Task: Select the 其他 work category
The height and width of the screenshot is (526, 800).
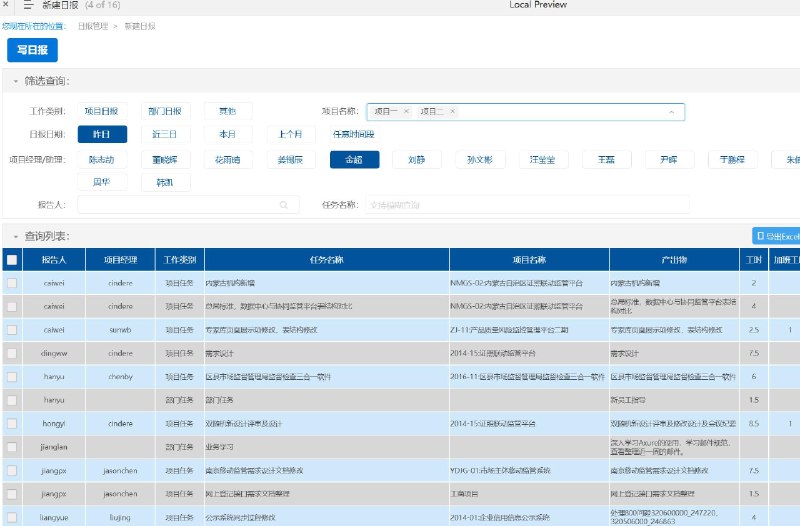Action: (x=228, y=111)
